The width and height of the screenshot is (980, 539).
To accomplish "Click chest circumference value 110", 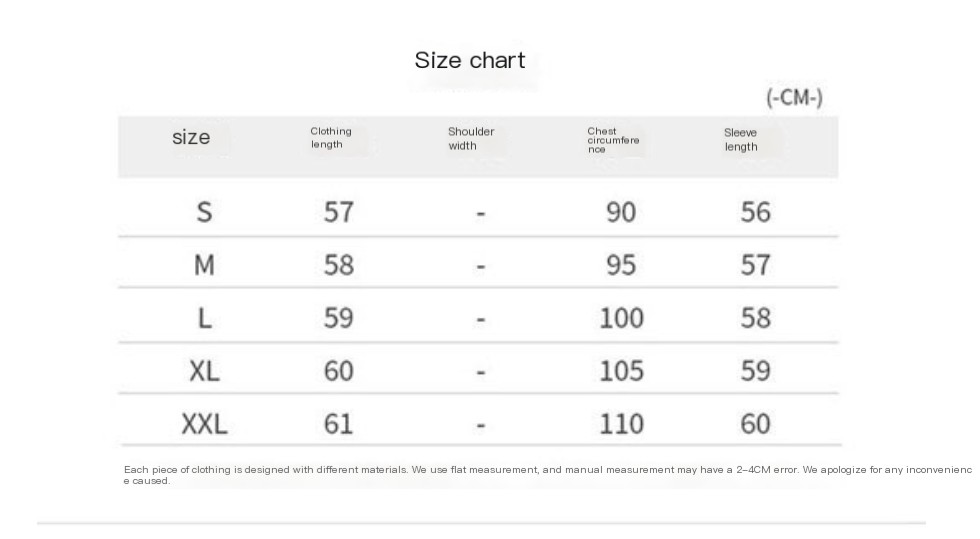I will coord(621,424).
